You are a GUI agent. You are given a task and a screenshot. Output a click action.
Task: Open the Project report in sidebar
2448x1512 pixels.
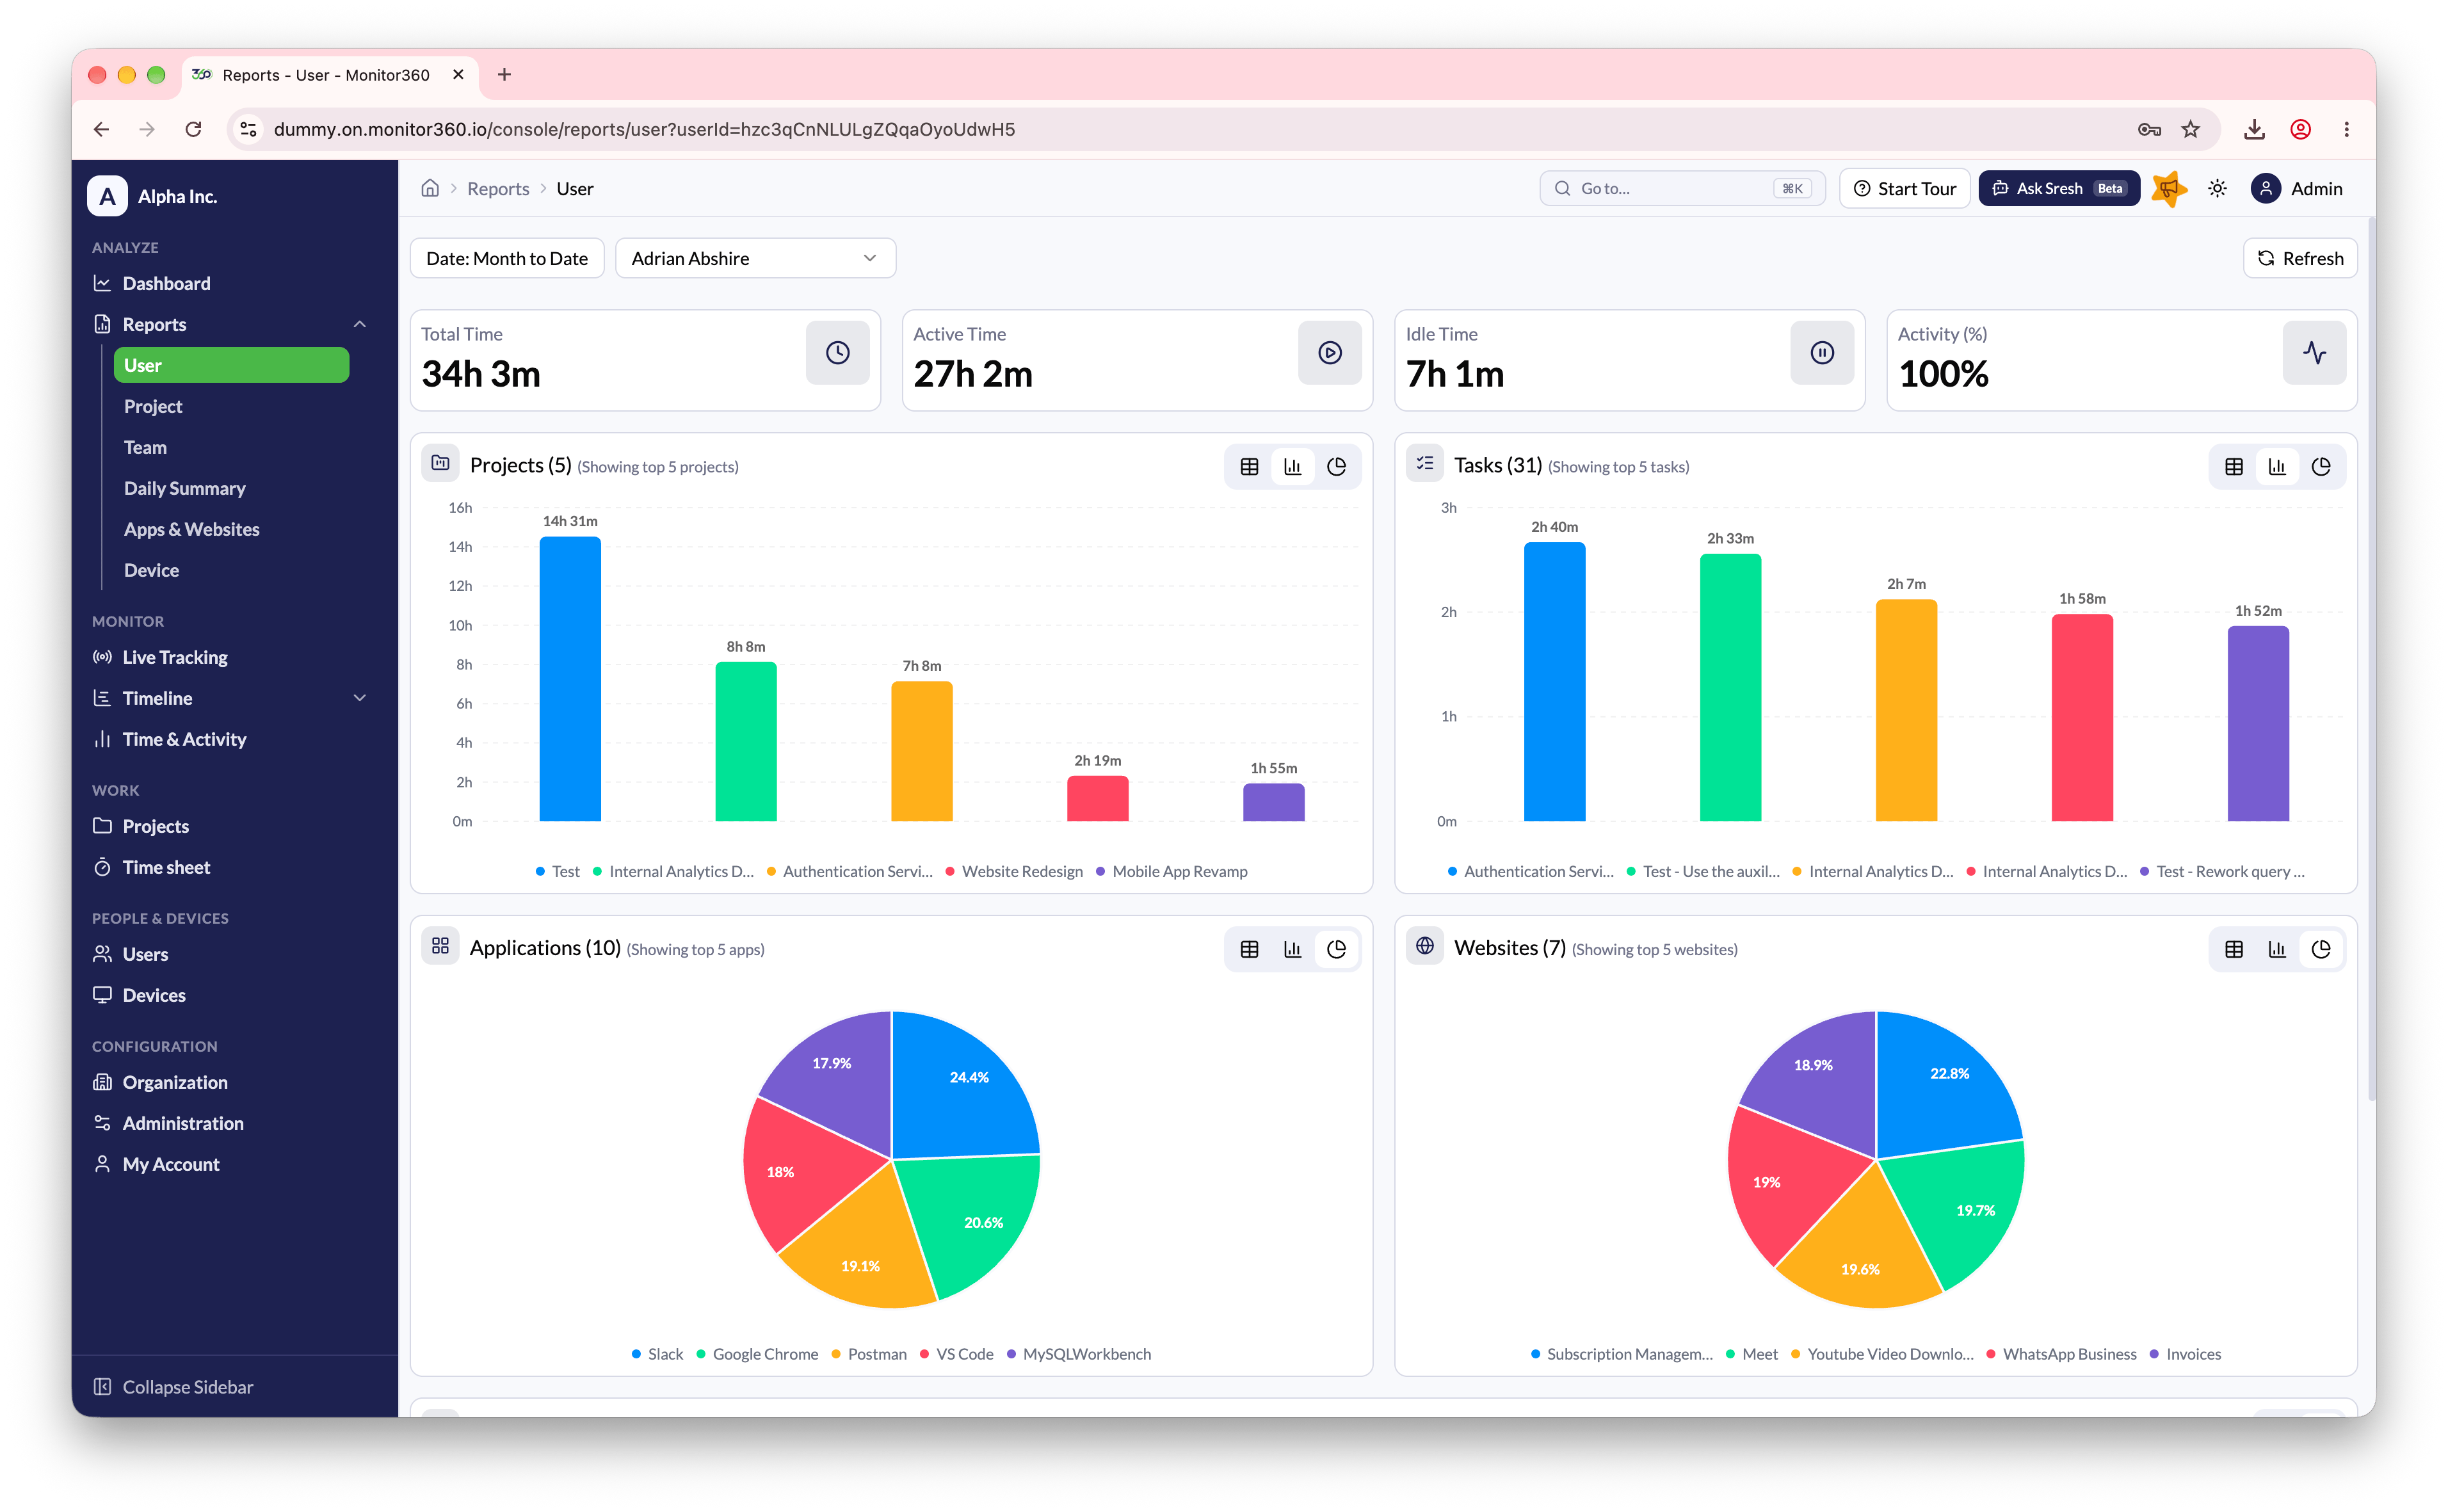coord(153,406)
